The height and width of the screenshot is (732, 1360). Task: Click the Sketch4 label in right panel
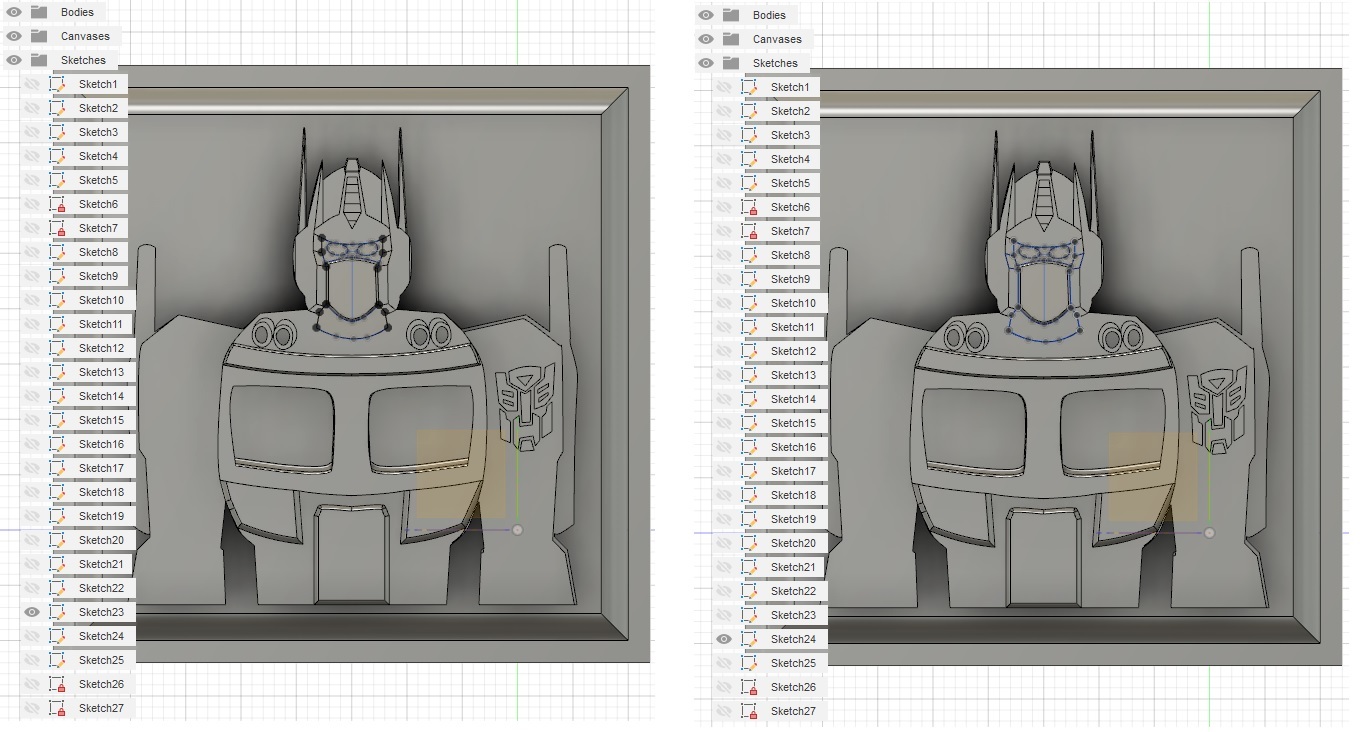(x=790, y=159)
